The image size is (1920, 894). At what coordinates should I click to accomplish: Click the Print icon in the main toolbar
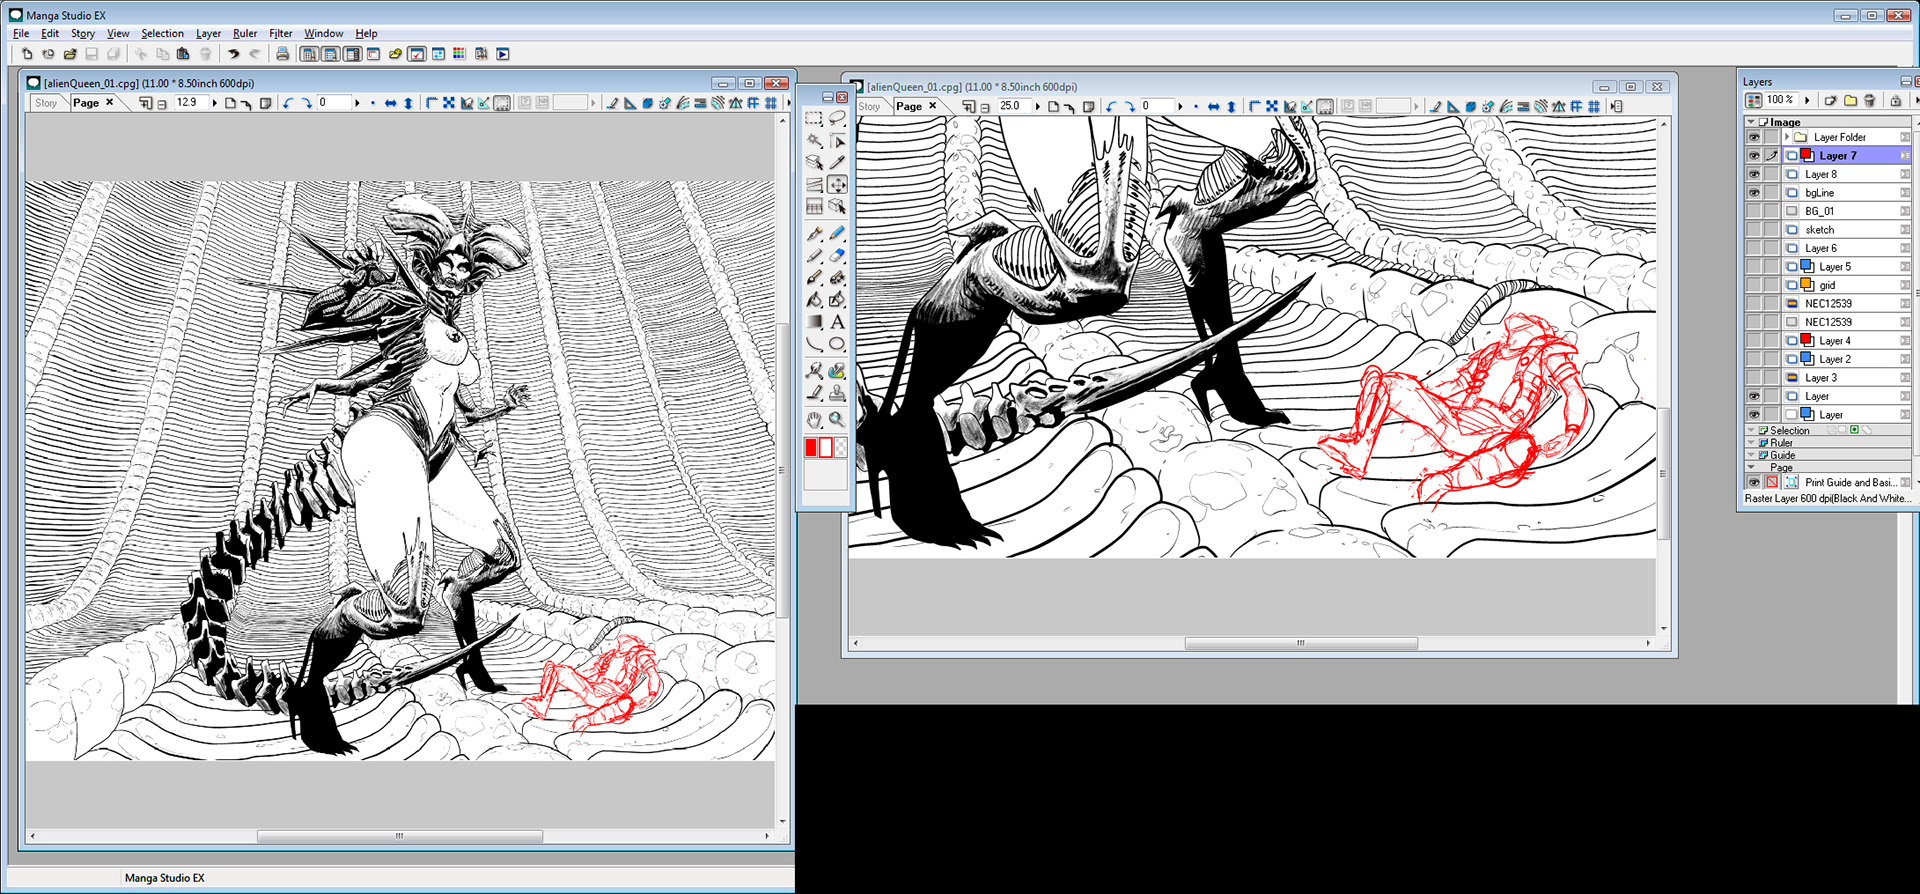282,54
